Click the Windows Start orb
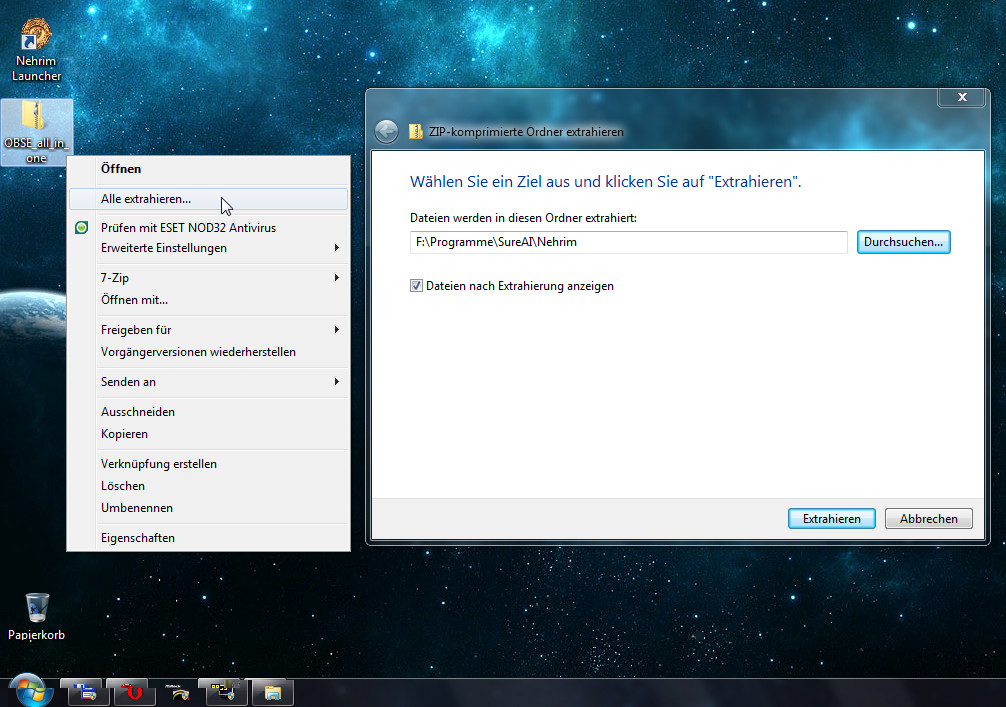Image resolution: width=1006 pixels, height=707 pixels. [29, 690]
